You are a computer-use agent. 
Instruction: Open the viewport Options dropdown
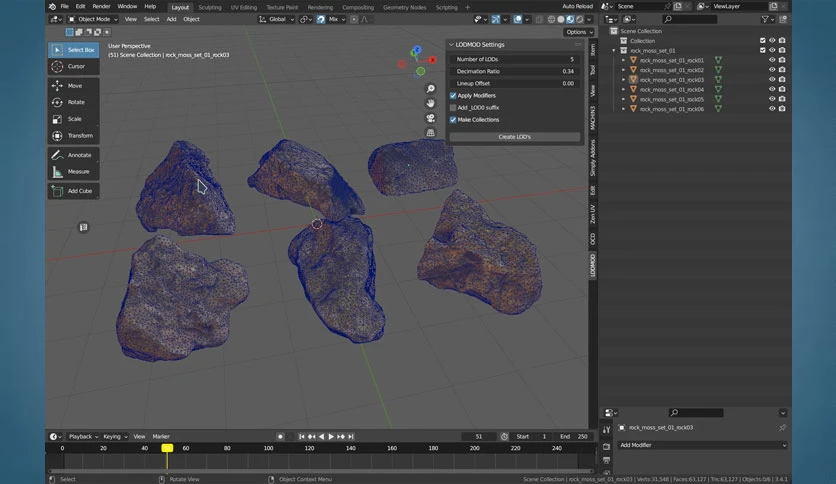(578, 32)
